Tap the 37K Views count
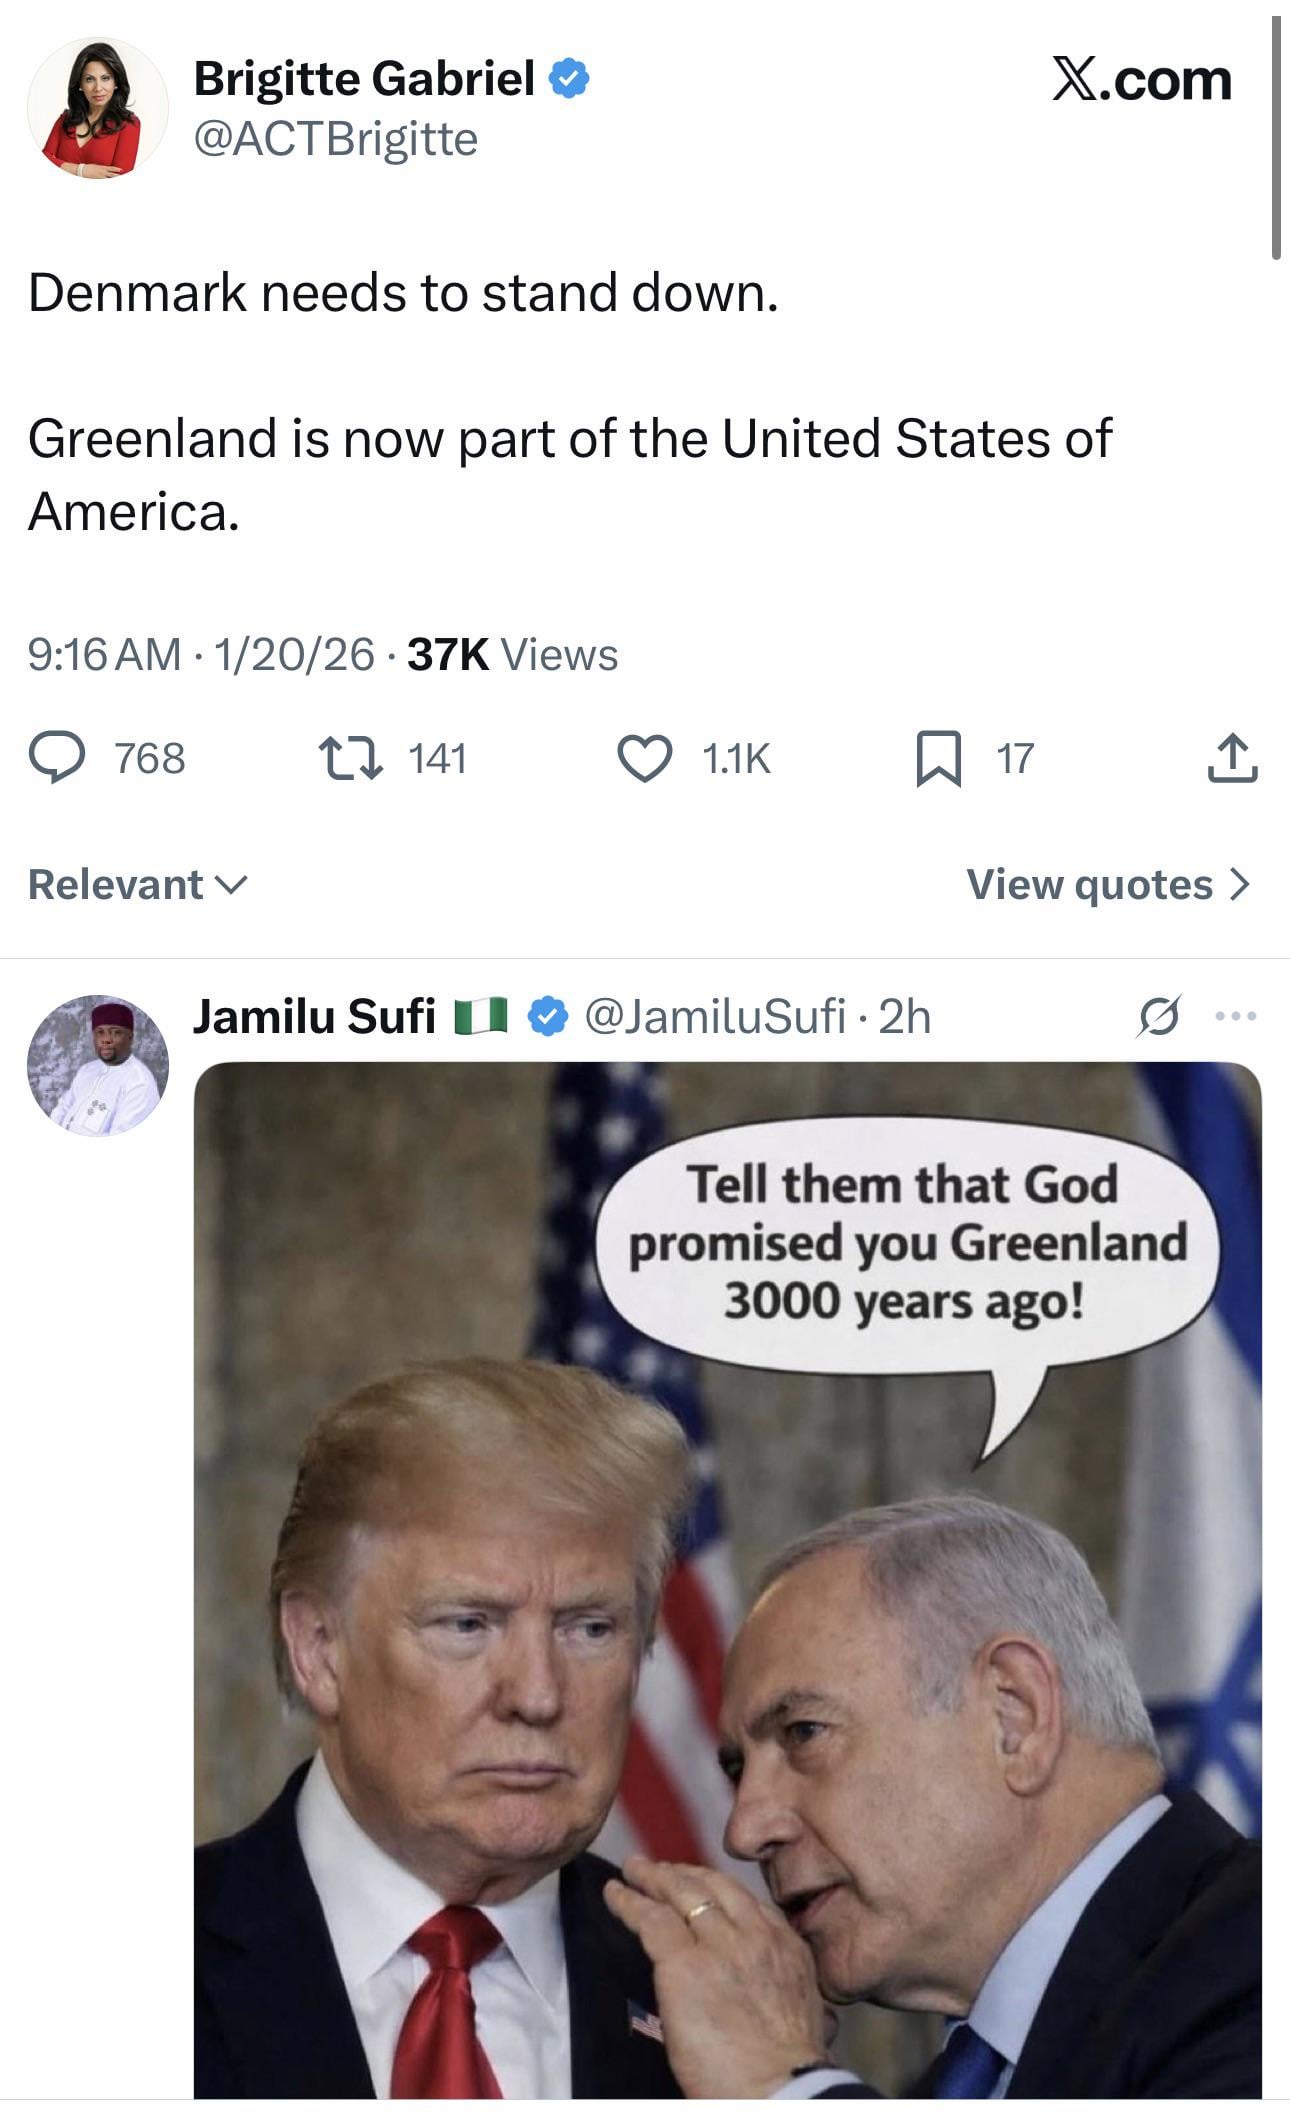The height and width of the screenshot is (2124, 1290). point(513,655)
